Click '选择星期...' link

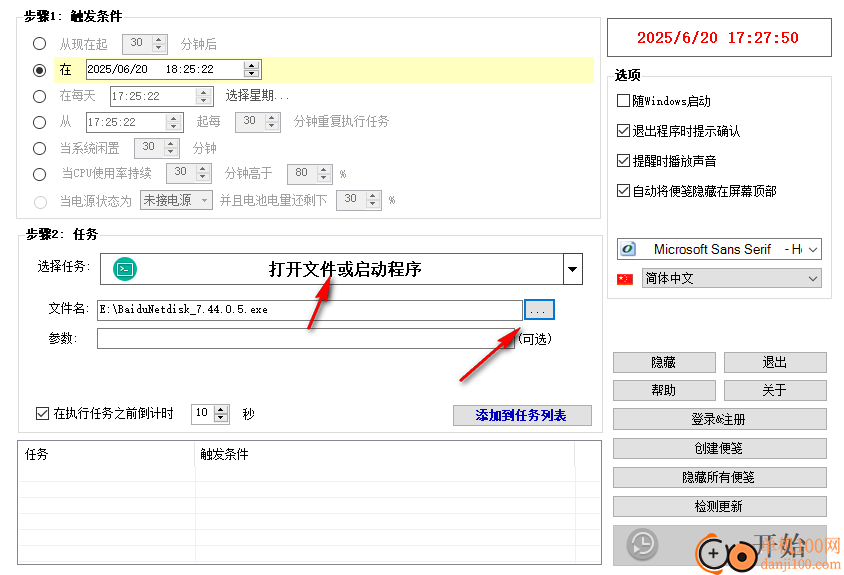click(257, 96)
